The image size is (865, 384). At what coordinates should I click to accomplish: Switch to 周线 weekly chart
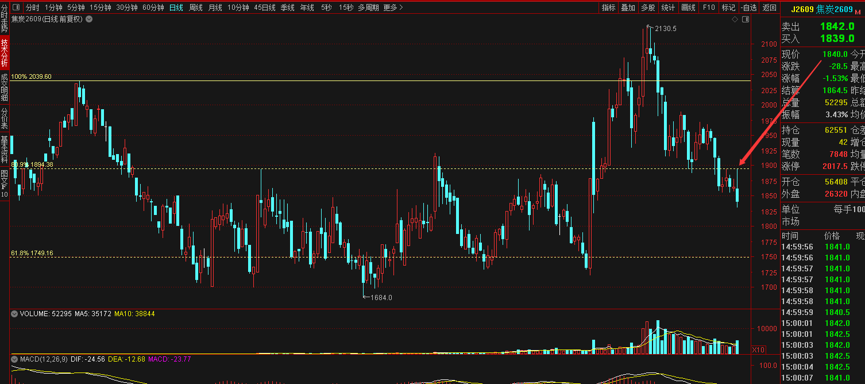(x=195, y=8)
